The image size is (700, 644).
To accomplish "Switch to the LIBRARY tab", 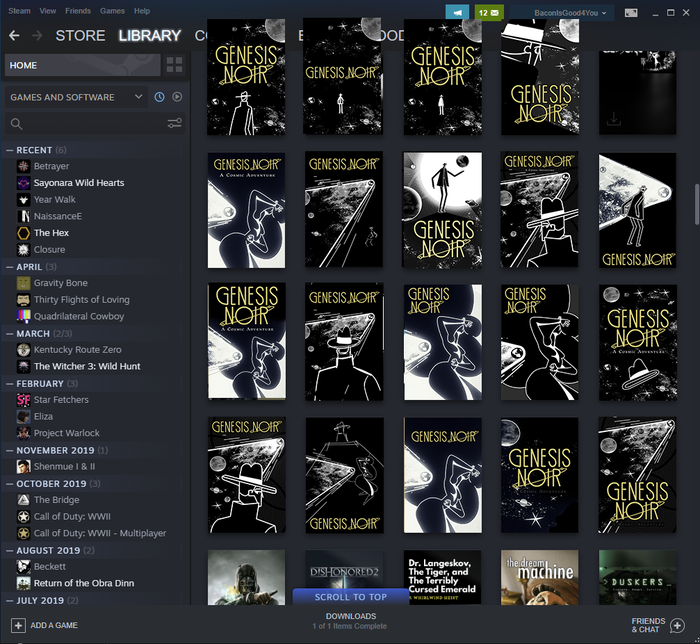I will (x=150, y=36).
